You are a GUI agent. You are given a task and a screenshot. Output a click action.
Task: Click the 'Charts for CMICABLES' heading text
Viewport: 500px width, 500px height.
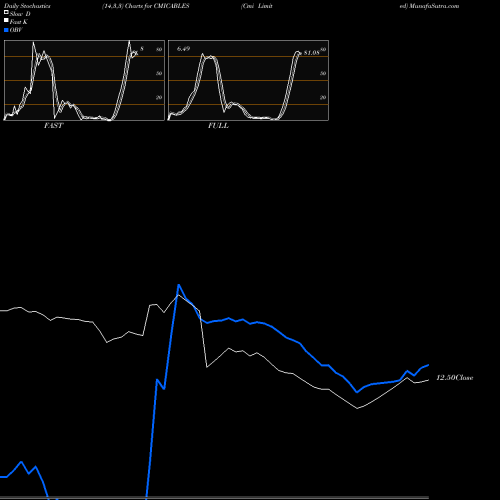(157, 6)
